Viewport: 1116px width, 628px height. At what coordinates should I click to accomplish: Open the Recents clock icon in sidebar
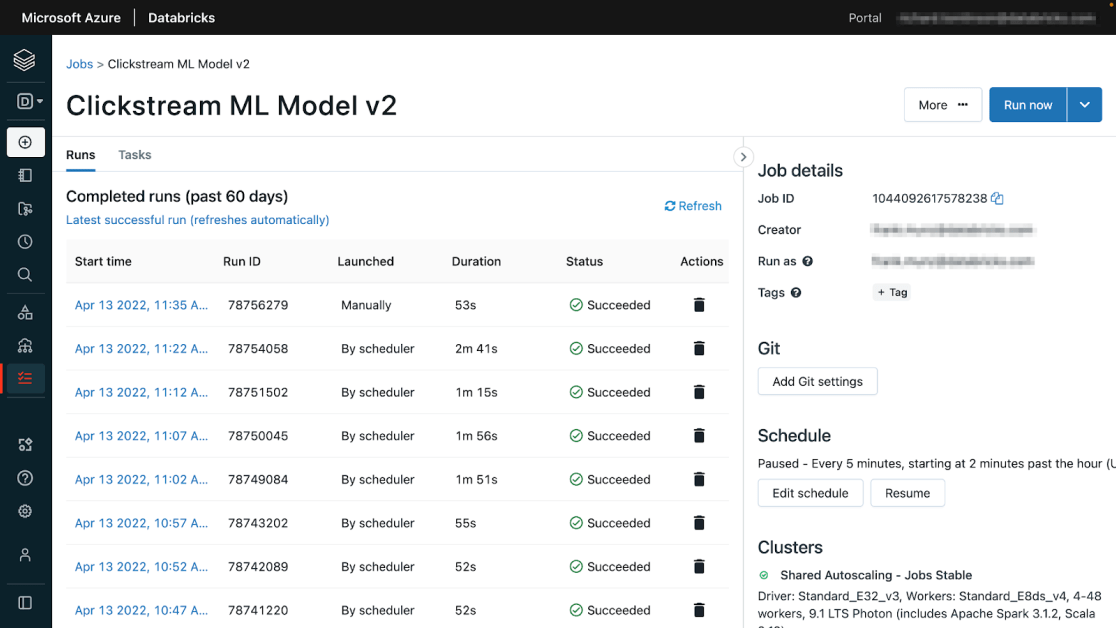pyautogui.click(x=25, y=242)
